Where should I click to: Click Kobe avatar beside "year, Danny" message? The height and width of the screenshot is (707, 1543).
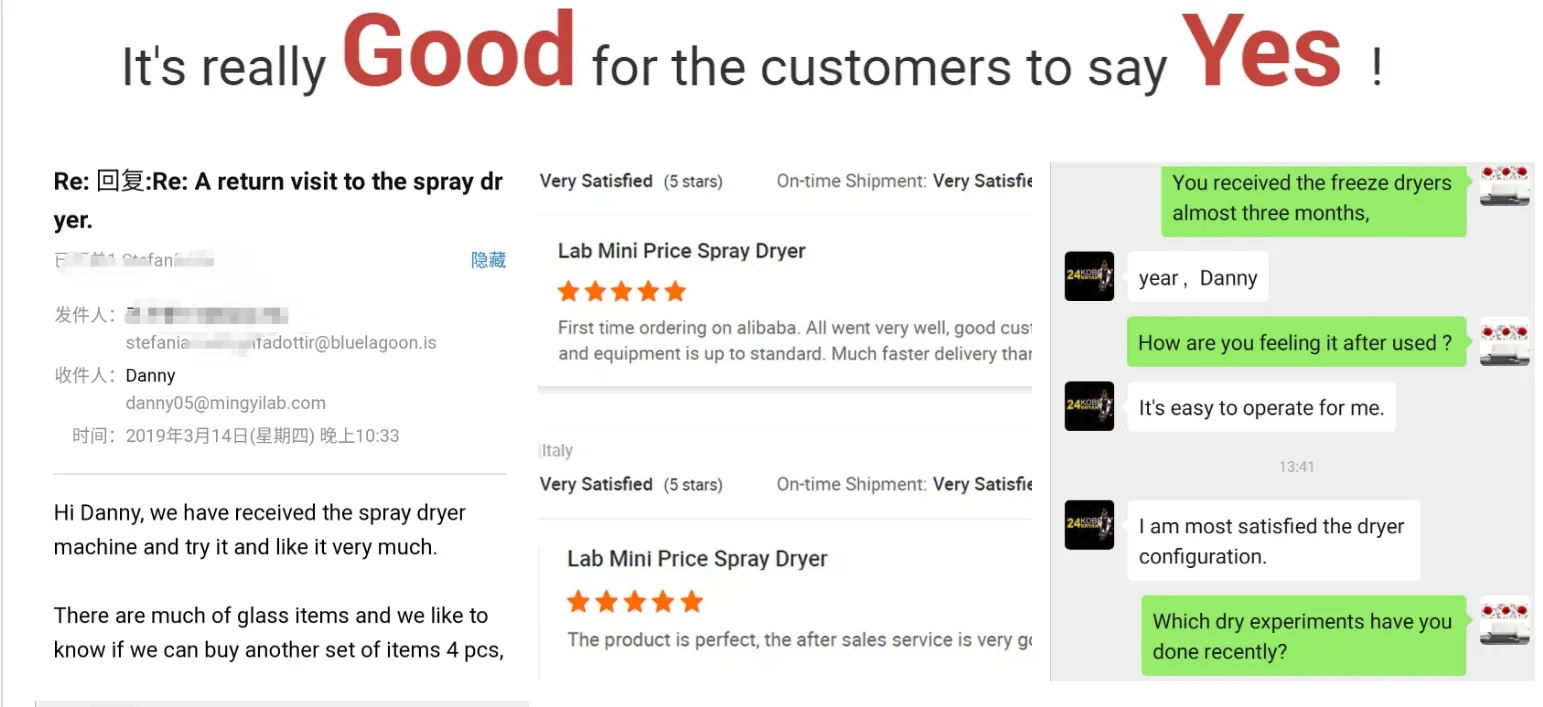pyautogui.click(x=1089, y=276)
